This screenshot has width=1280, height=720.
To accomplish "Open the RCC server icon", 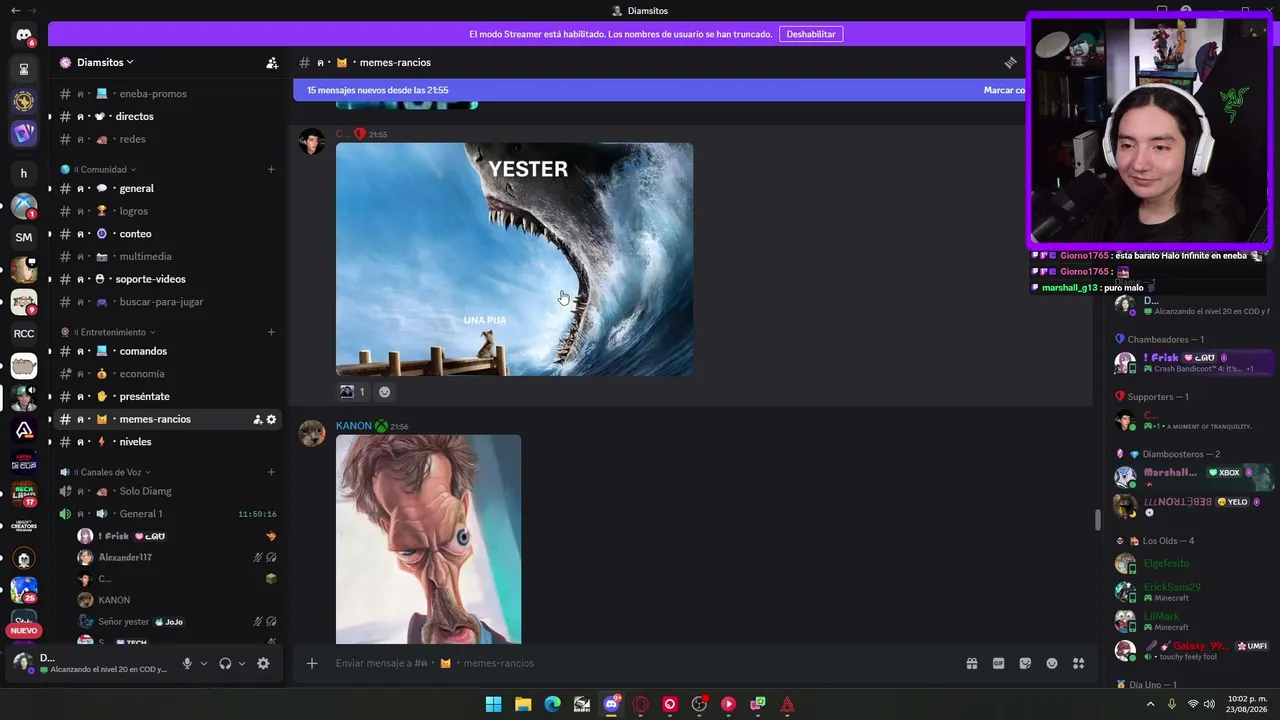I will coord(24,334).
